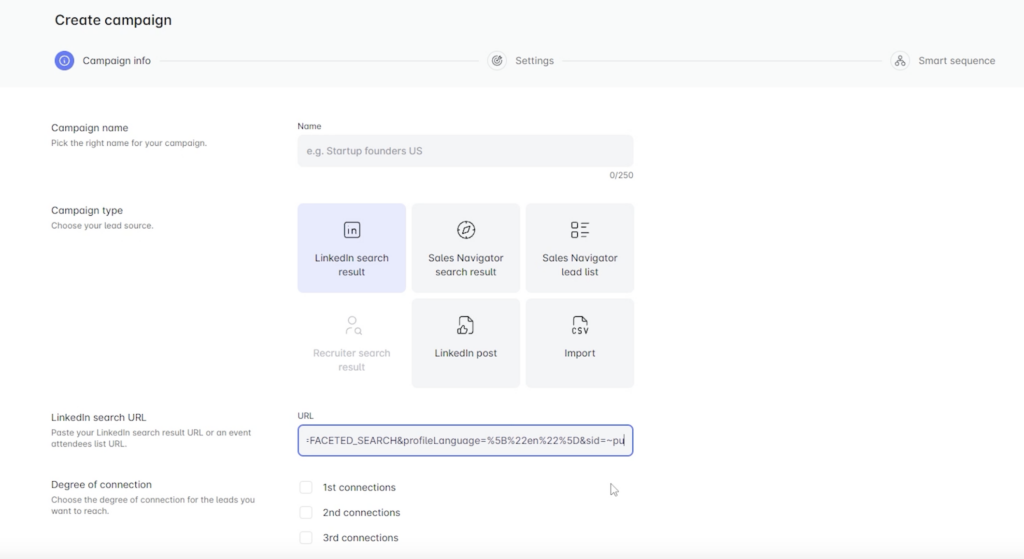Open the Settings step tab
The width and height of the screenshot is (1024, 559).
[x=534, y=61]
